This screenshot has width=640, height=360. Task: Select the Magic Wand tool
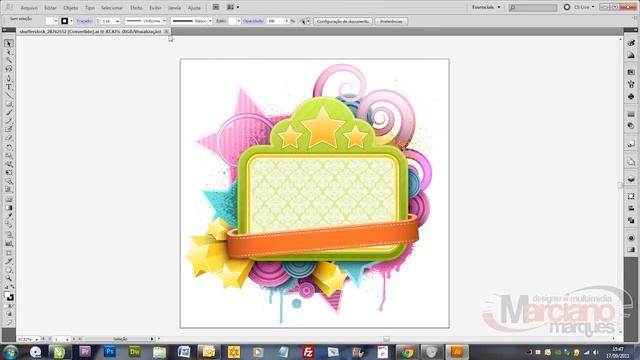pyautogui.click(x=9, y=61)
